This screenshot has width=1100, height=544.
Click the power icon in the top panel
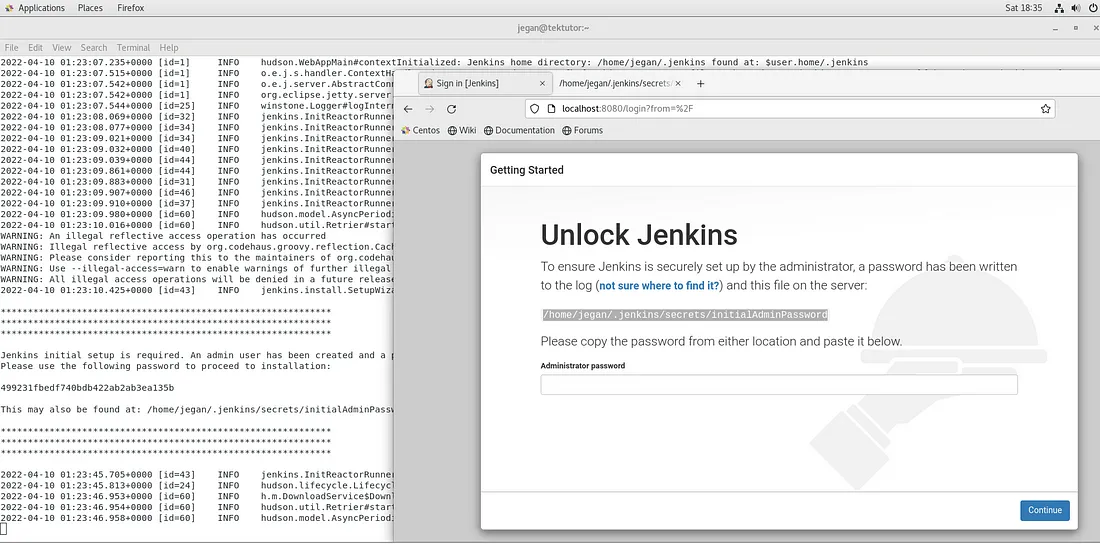click(x=1091, y=8)
